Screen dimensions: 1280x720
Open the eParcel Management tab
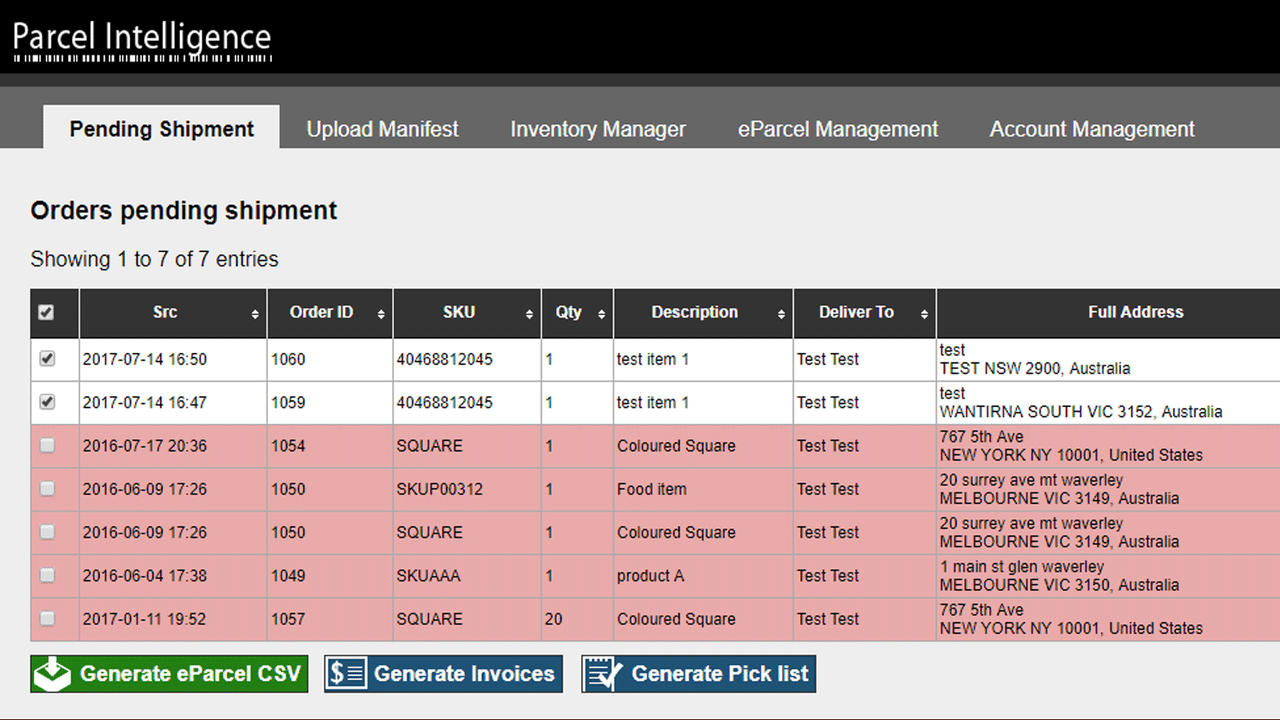[x=838, y=129]
